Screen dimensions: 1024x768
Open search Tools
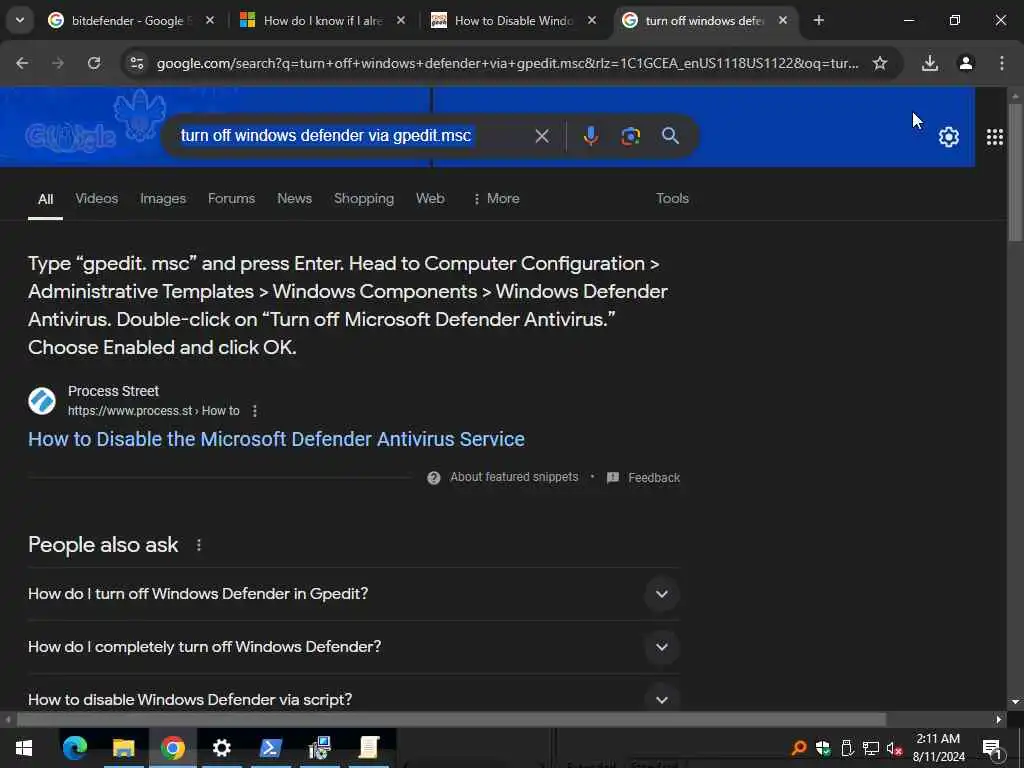tap(672, 199)
